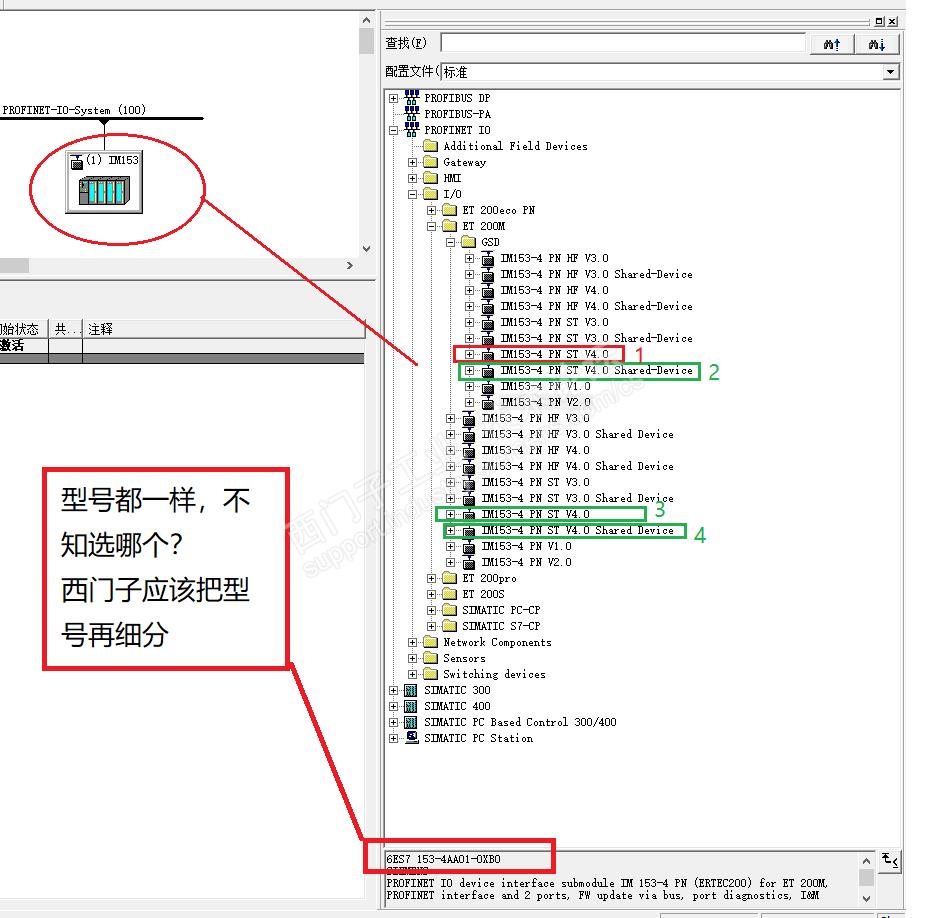The width and height of the screenshot is (927, 918).
Task: Select the SIMATIC S7-CP folder icon
Action: point(450,626)
